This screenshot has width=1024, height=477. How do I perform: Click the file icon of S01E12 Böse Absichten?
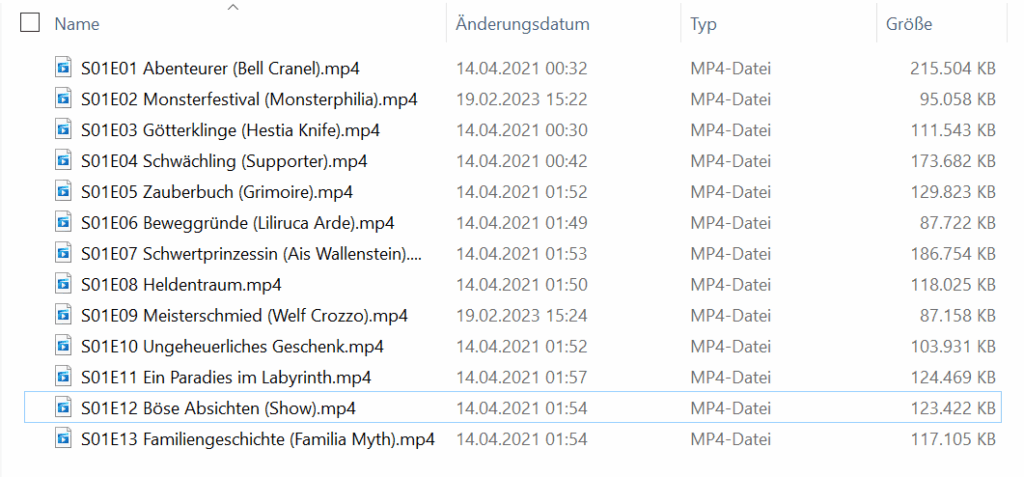click(x=63, y=408)
